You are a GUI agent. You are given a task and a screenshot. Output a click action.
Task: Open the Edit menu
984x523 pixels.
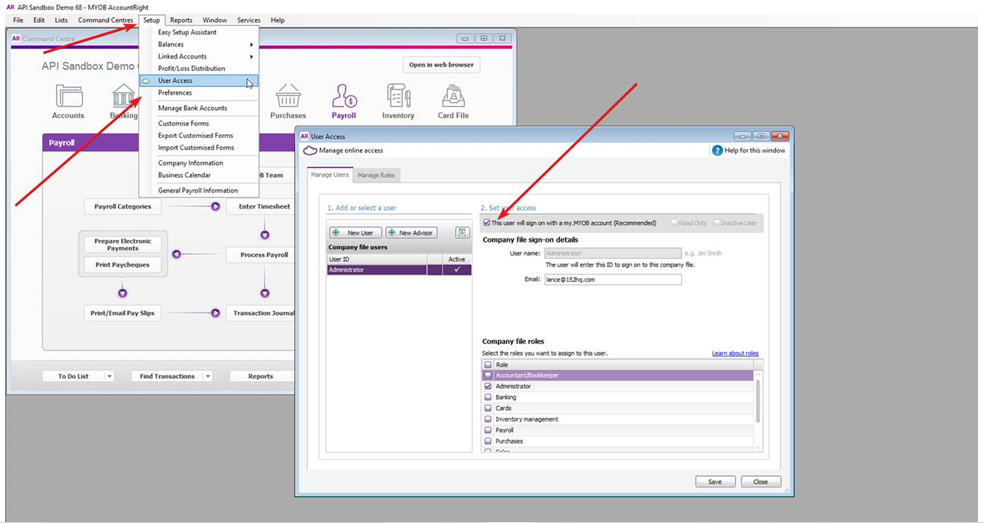tap(39, 20)
